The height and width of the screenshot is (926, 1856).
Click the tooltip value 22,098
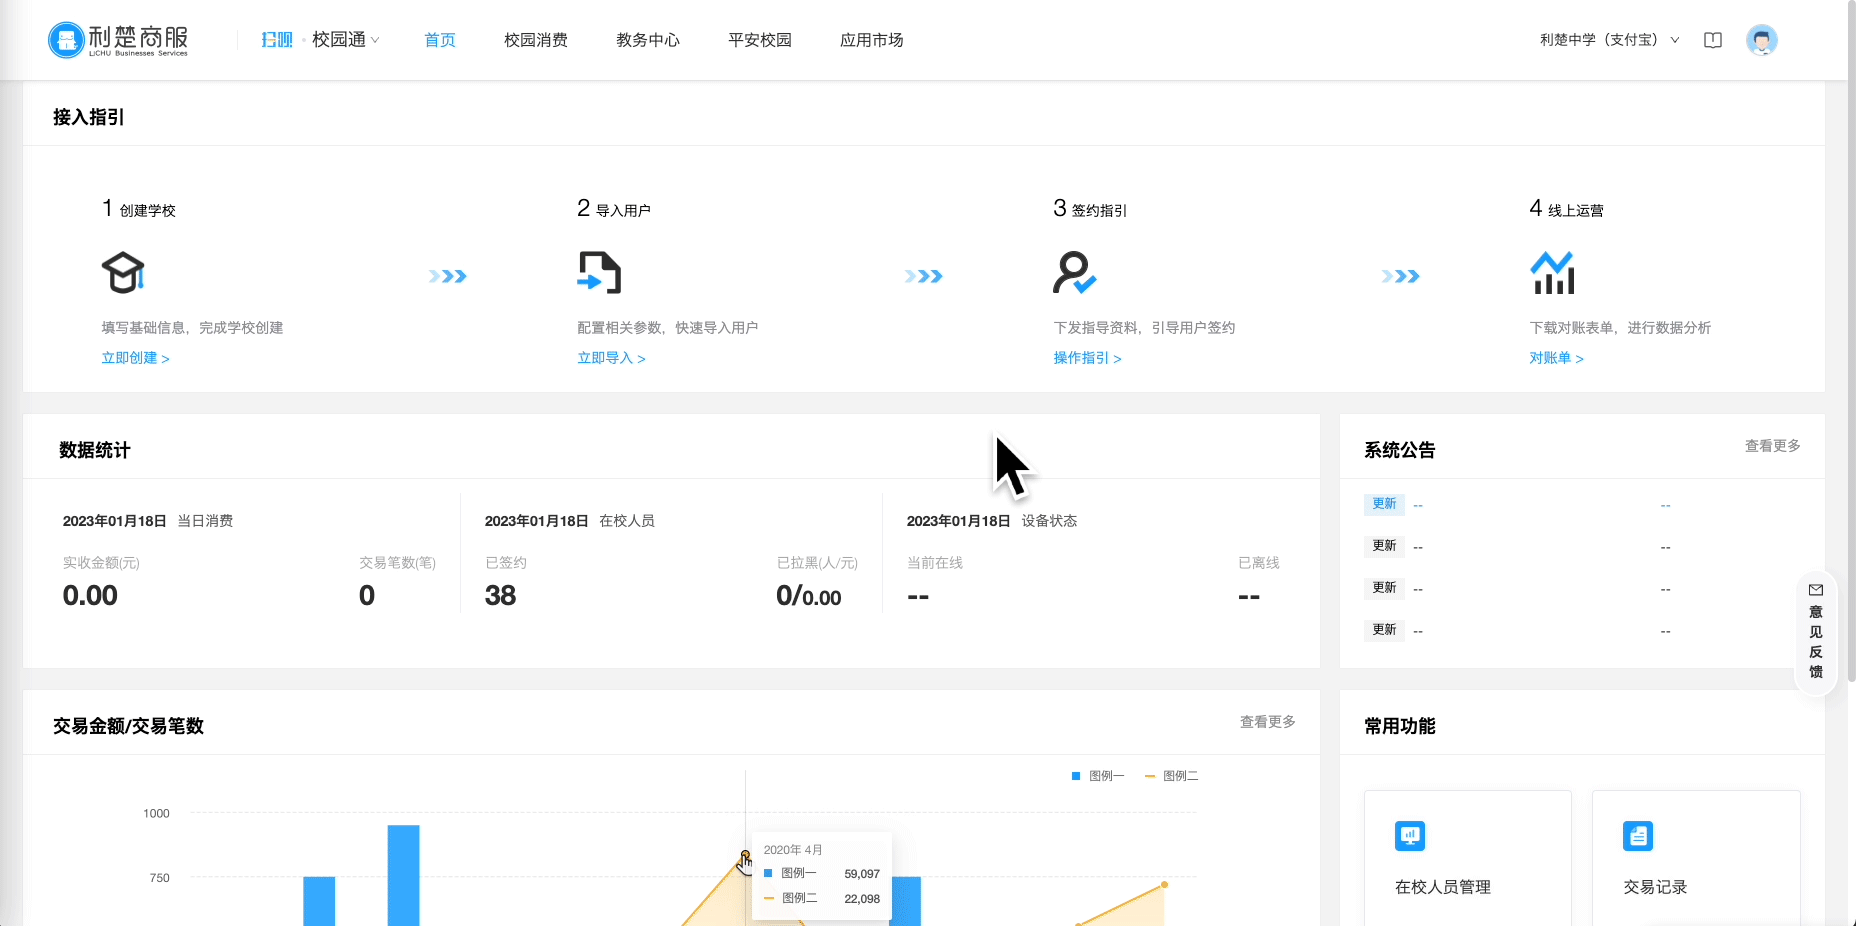point(862,899)
